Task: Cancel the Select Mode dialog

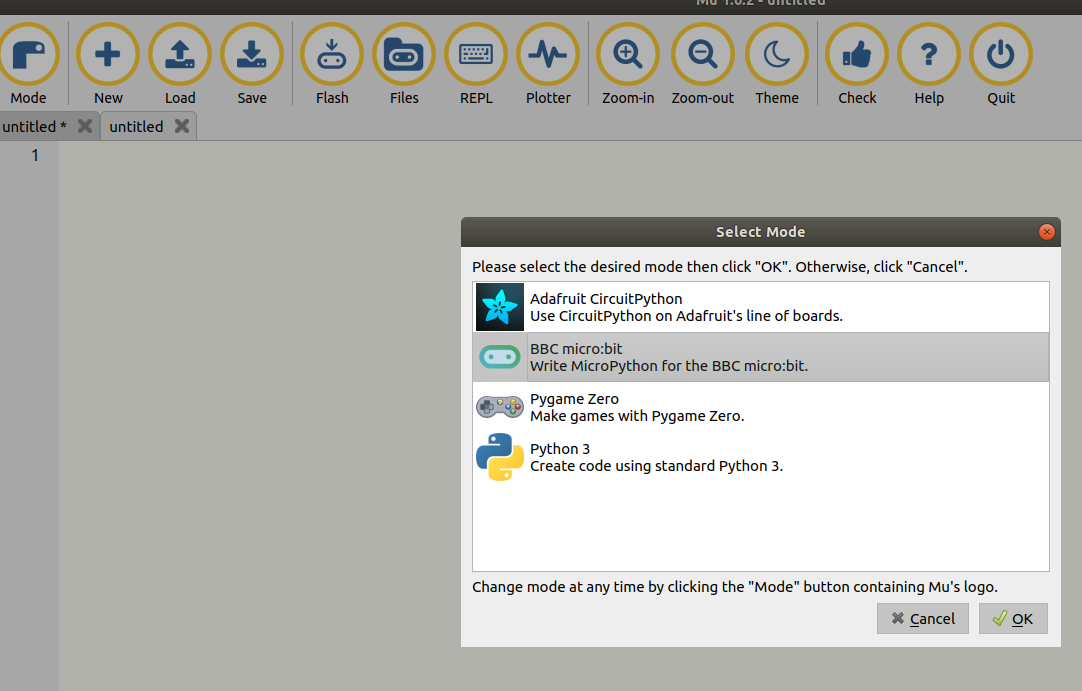Action: pyautogui.click(x=923, y=619)
